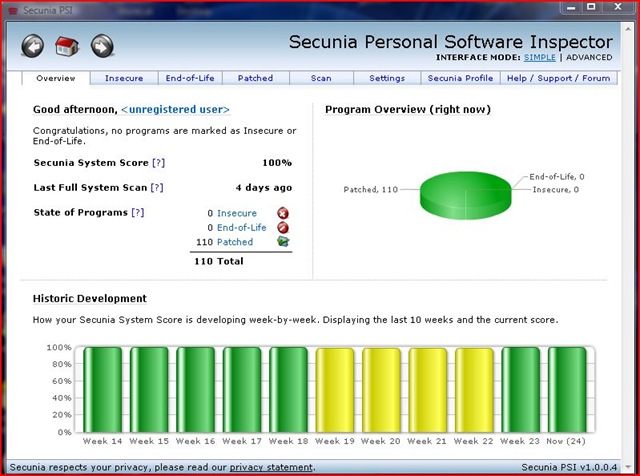Read the privacy statement link
The height and width of the screenshot is (476, 640).
click(271, 467)
